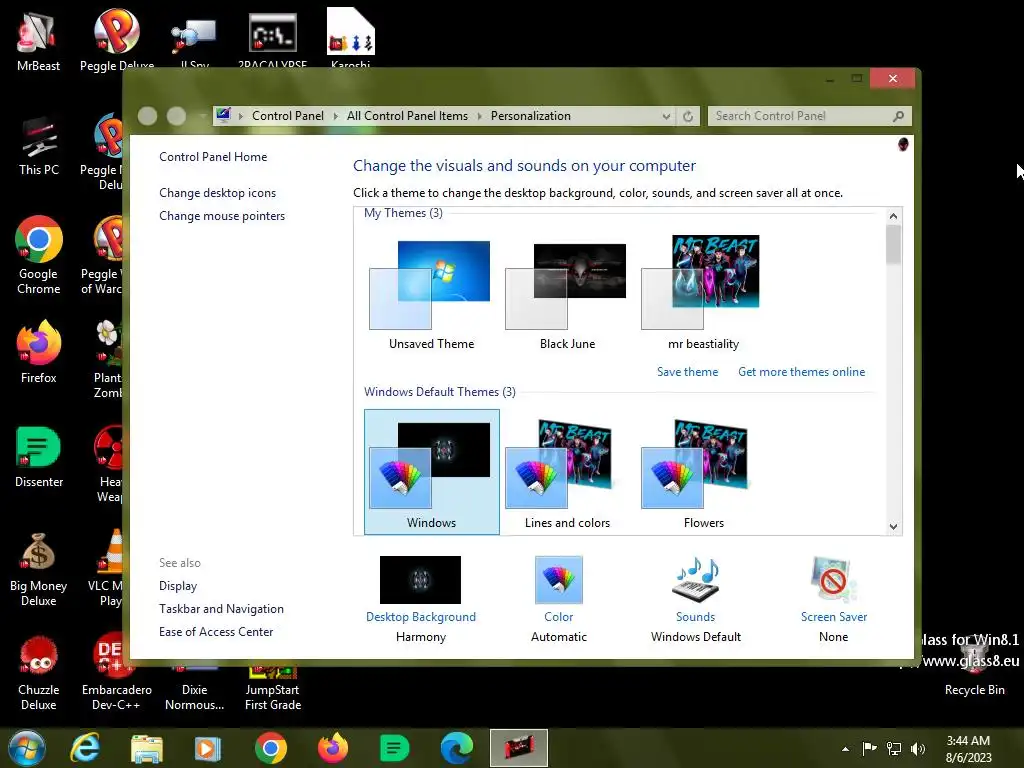Show hidden tray icons arrow
The width and height of the screenshot is (1024, 768).
click(846, 749)
